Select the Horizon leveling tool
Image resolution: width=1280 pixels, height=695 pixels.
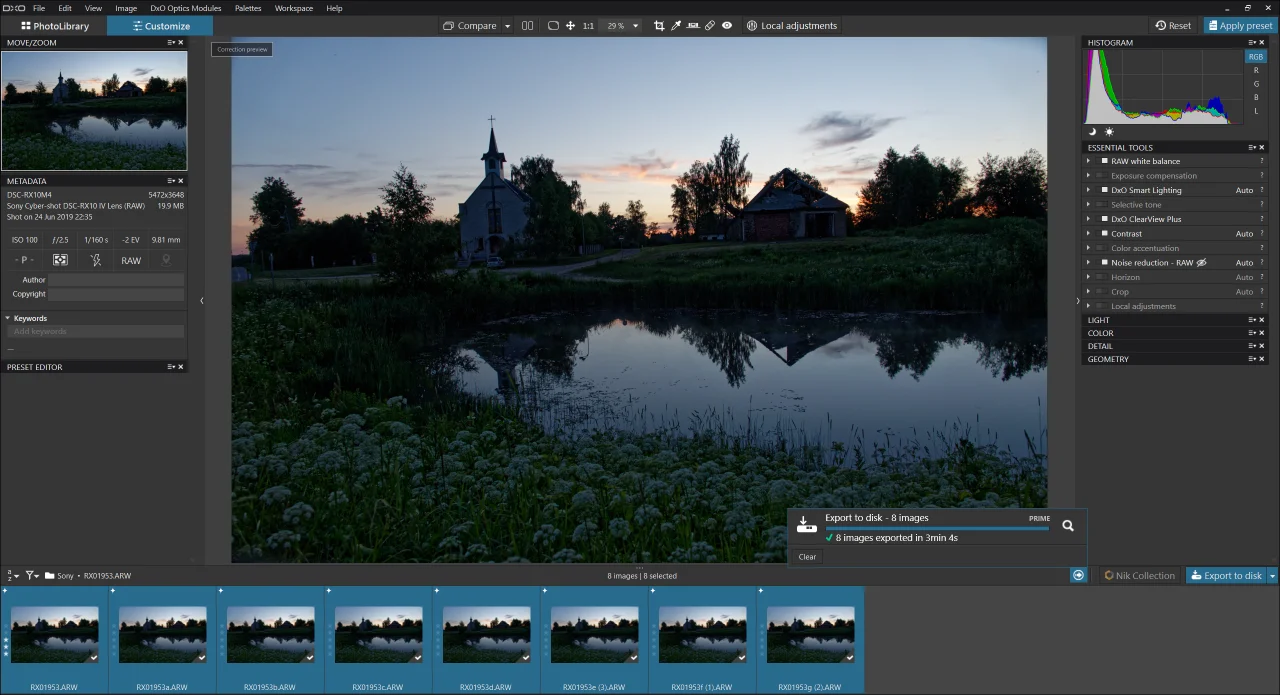(x=693, y=25)
